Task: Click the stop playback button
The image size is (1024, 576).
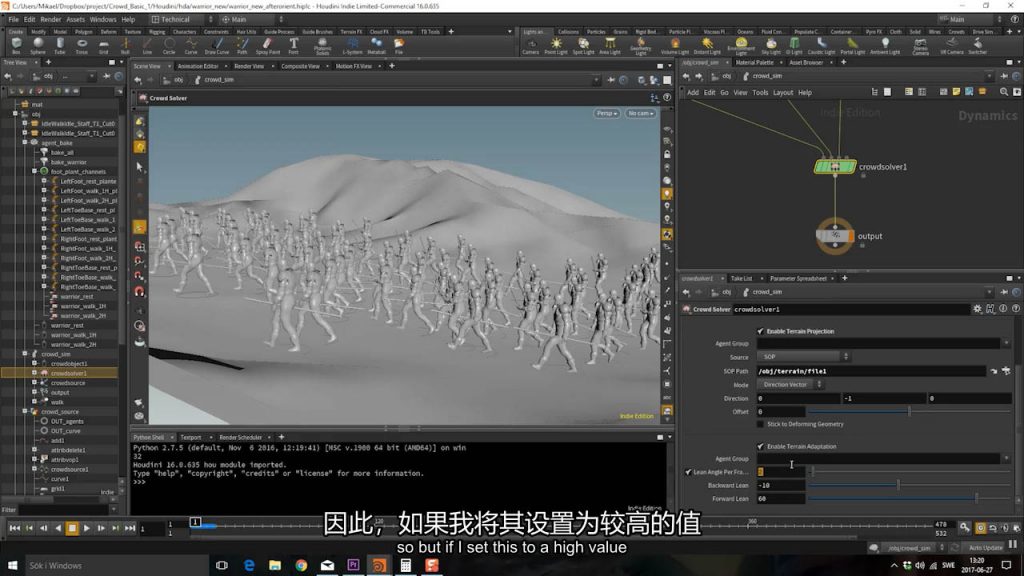Action: pyautogui.click(x=72, y=528)
